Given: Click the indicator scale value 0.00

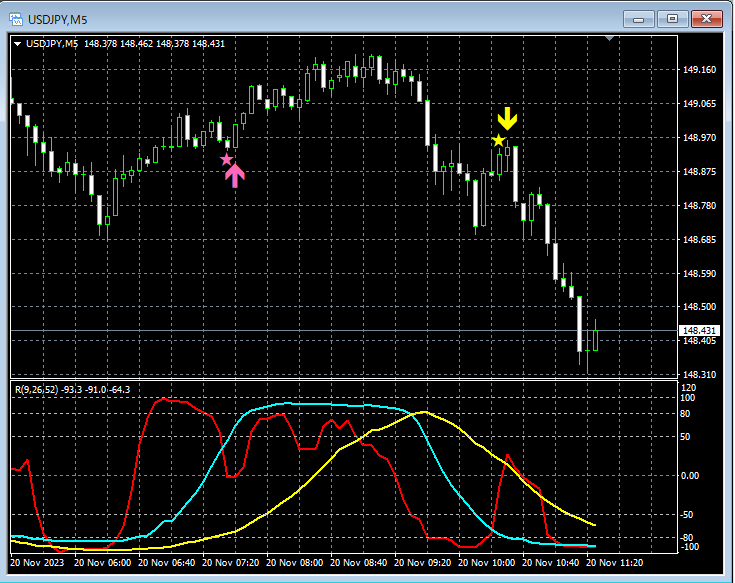Looking at the screenshot, I should point(690,476).
